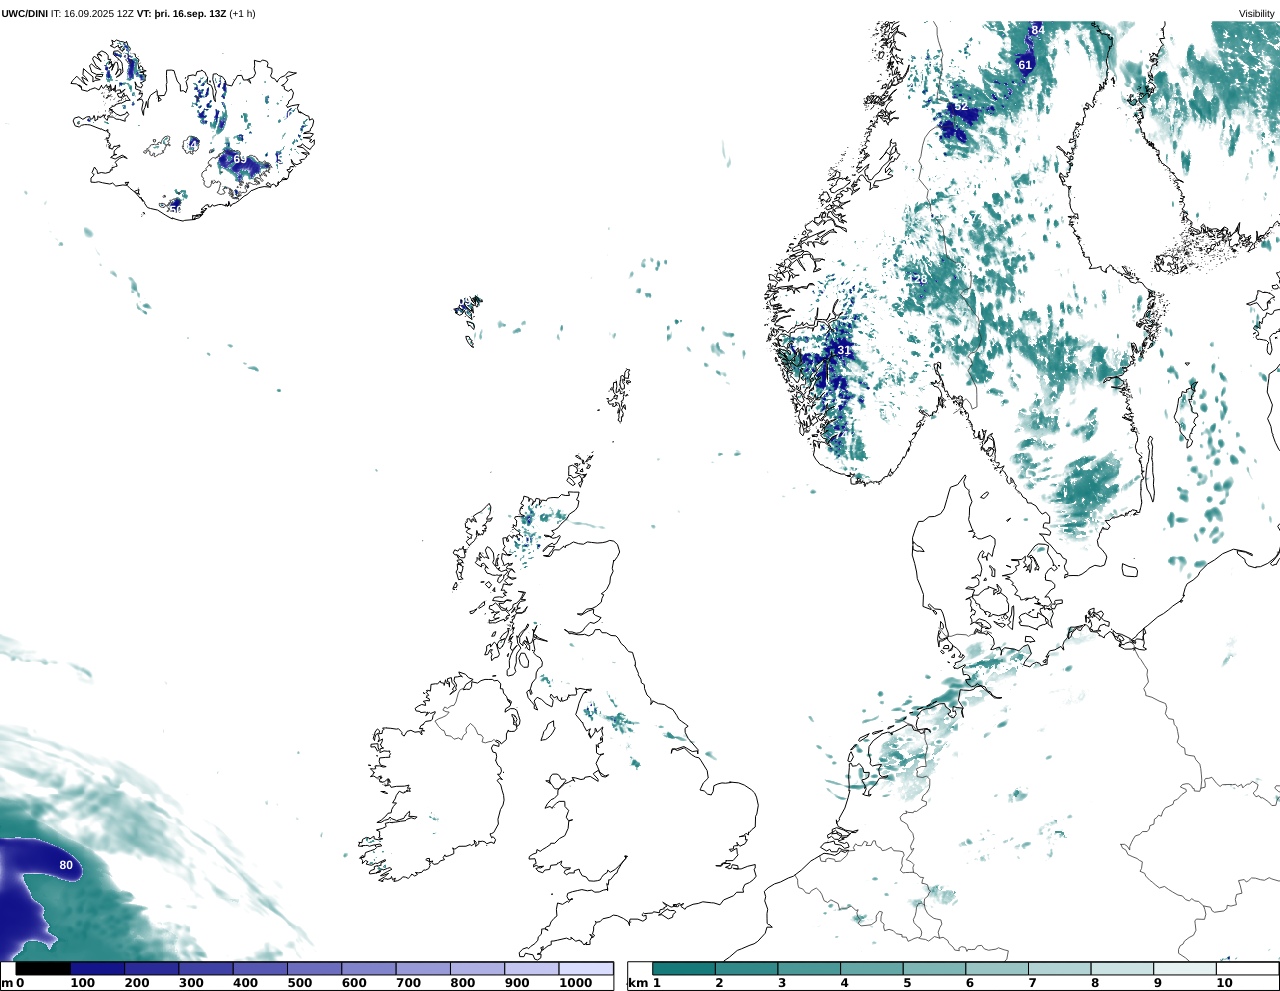Click the 300–400 m legend swatch
The height and width of the screenshot is (991, 1280).
point(205,968)
